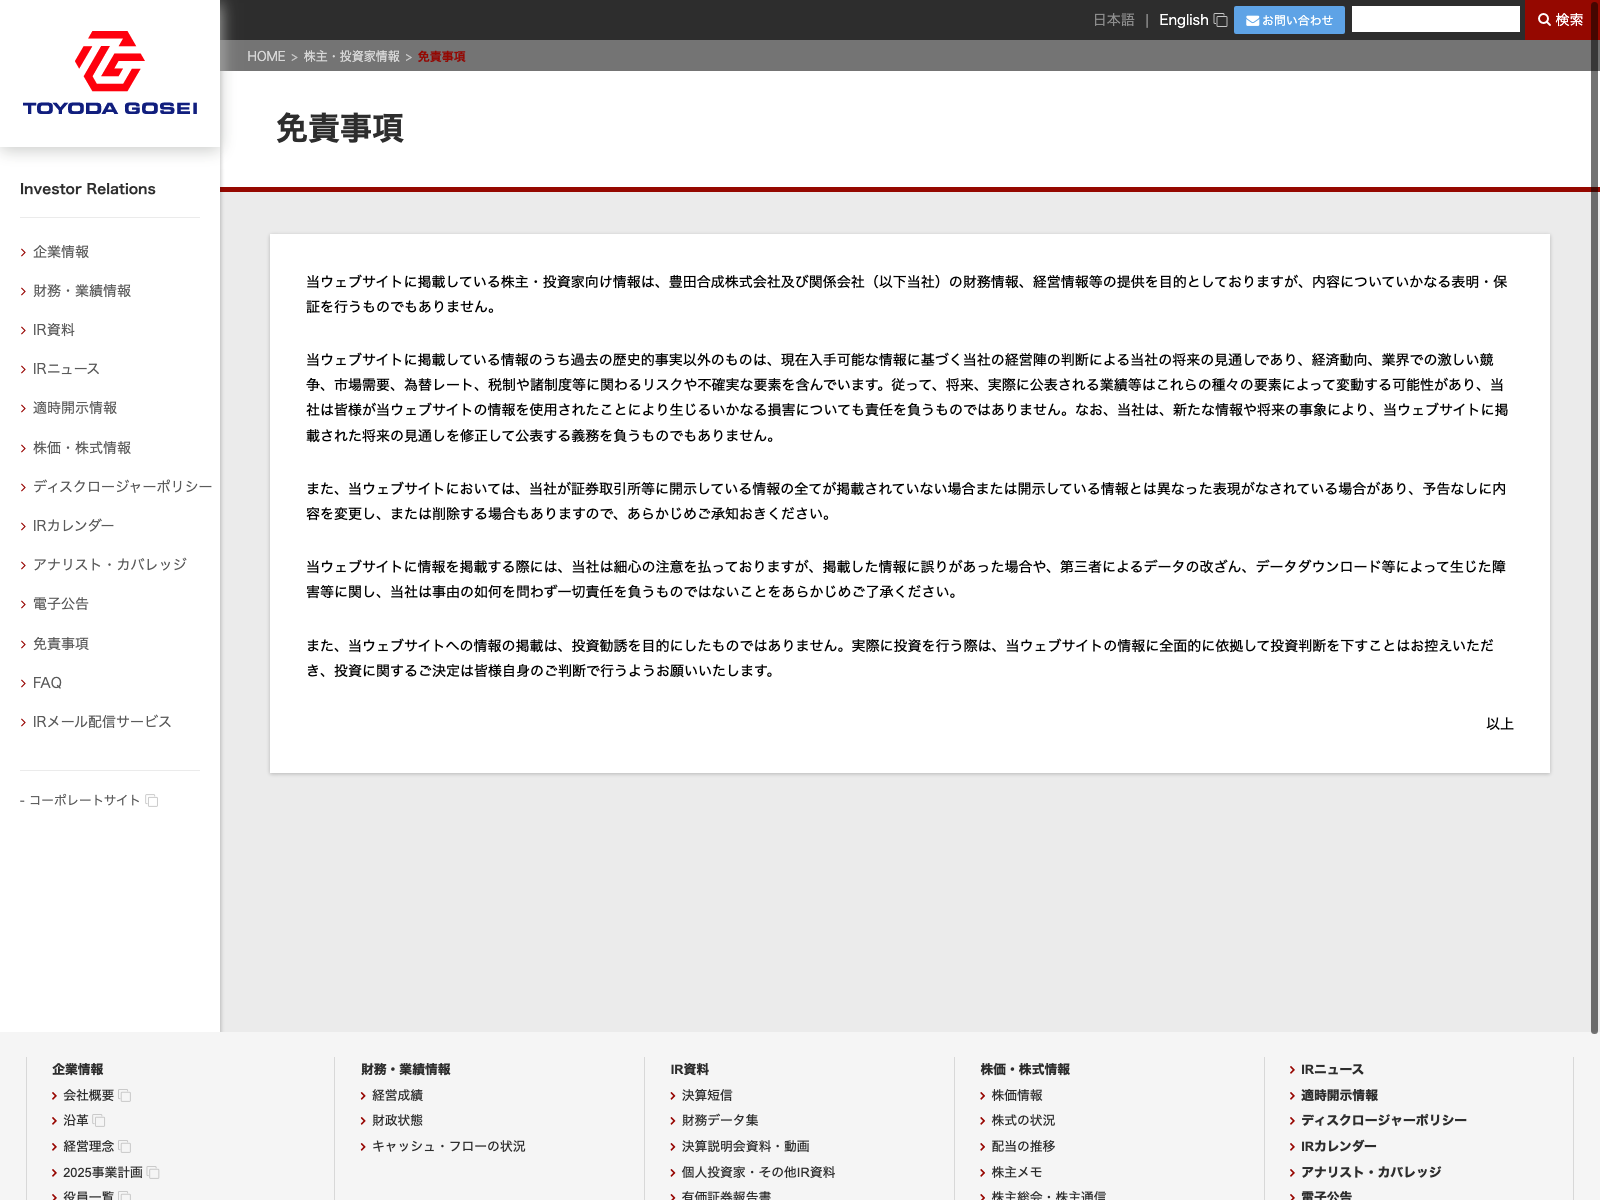Focus the search text field
The image size is (1600, 1200).
click(1435, 20)
